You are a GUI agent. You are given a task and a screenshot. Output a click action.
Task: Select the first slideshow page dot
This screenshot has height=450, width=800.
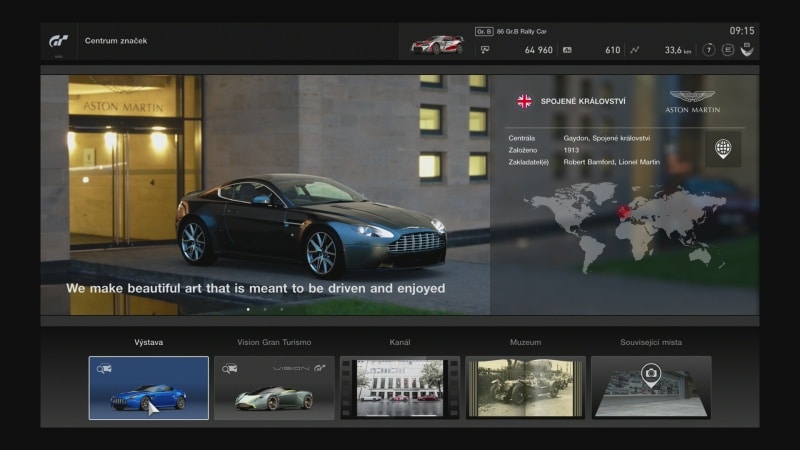point(248,309)
